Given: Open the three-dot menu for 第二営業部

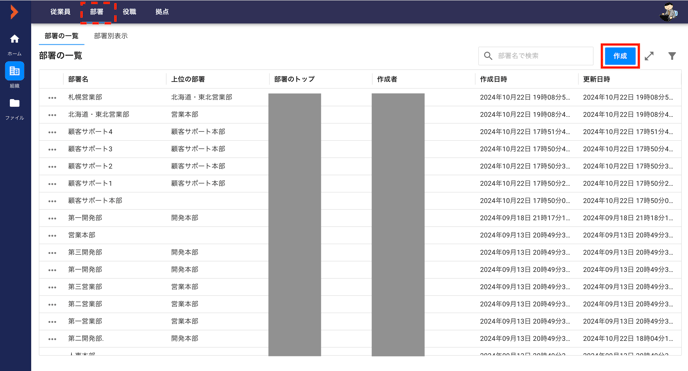Looking at the screenshot, I should click(52, 305).
